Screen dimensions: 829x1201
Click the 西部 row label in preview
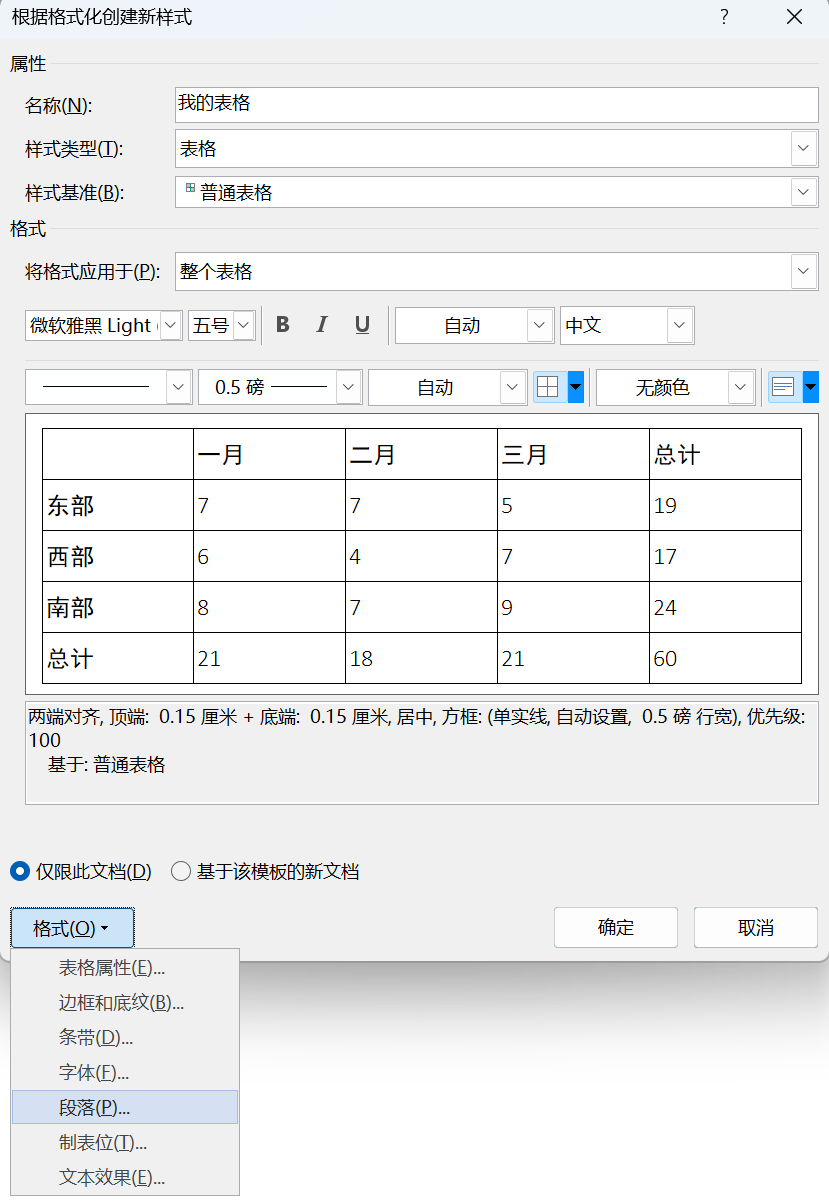tap(71, 557)
